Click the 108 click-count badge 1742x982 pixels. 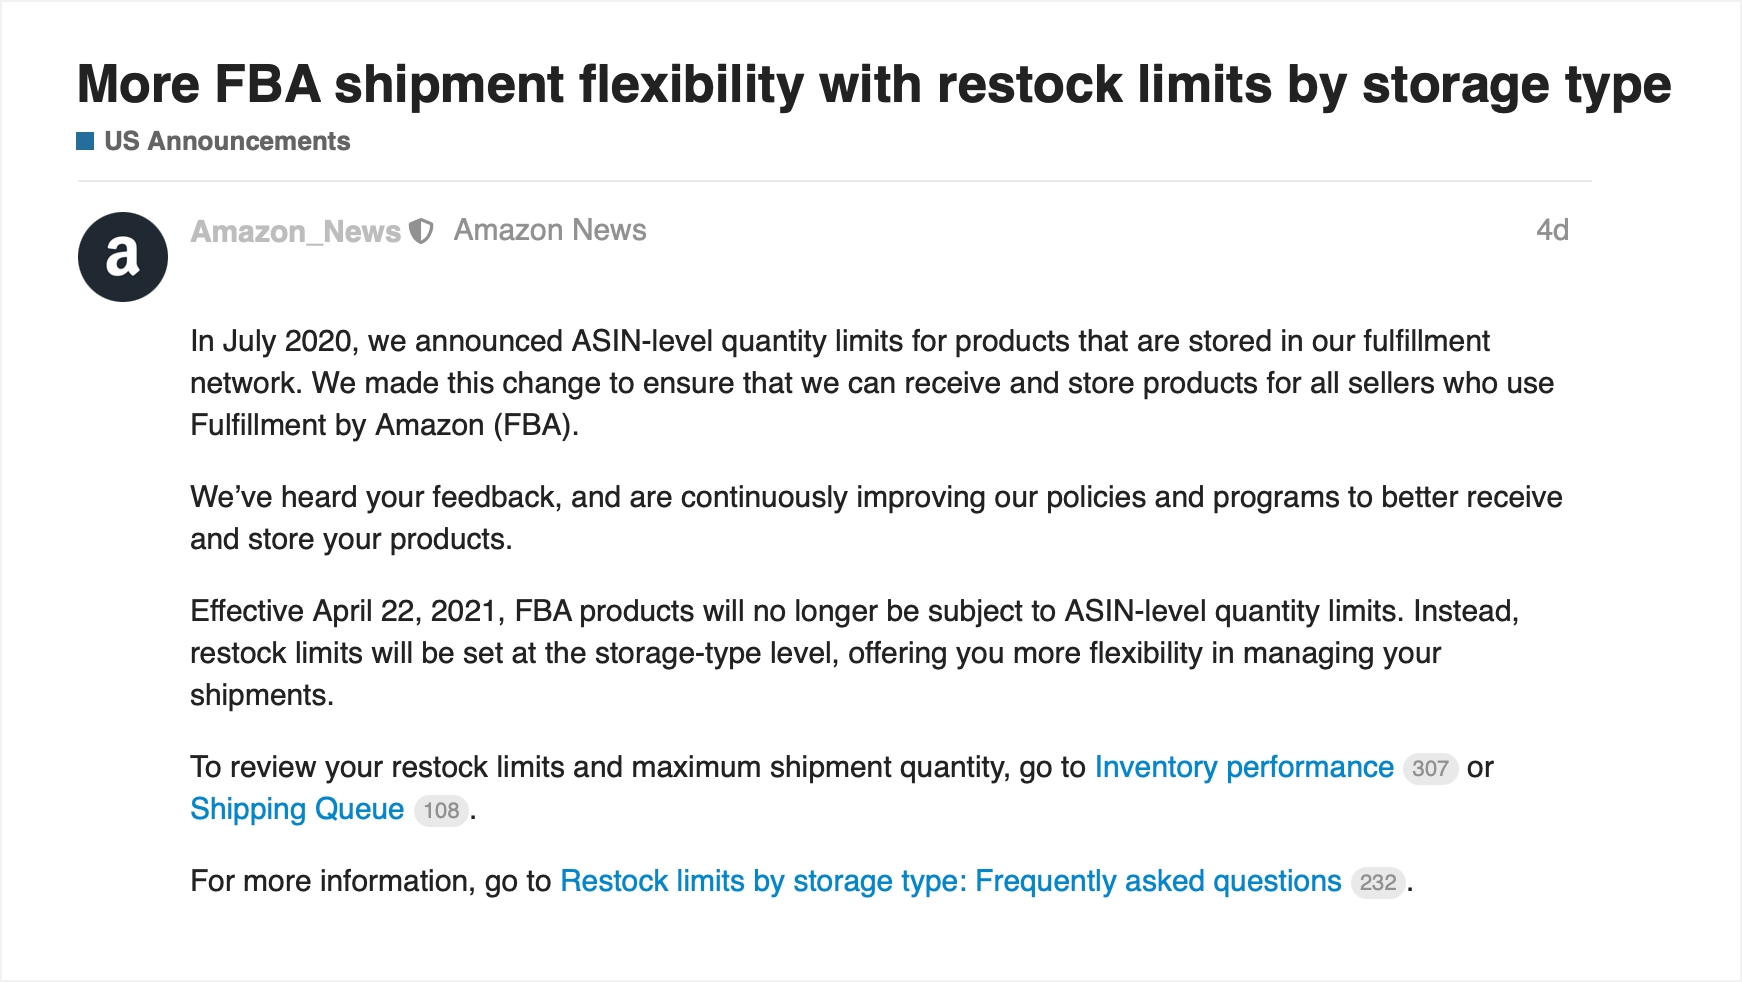pos(441,810)
